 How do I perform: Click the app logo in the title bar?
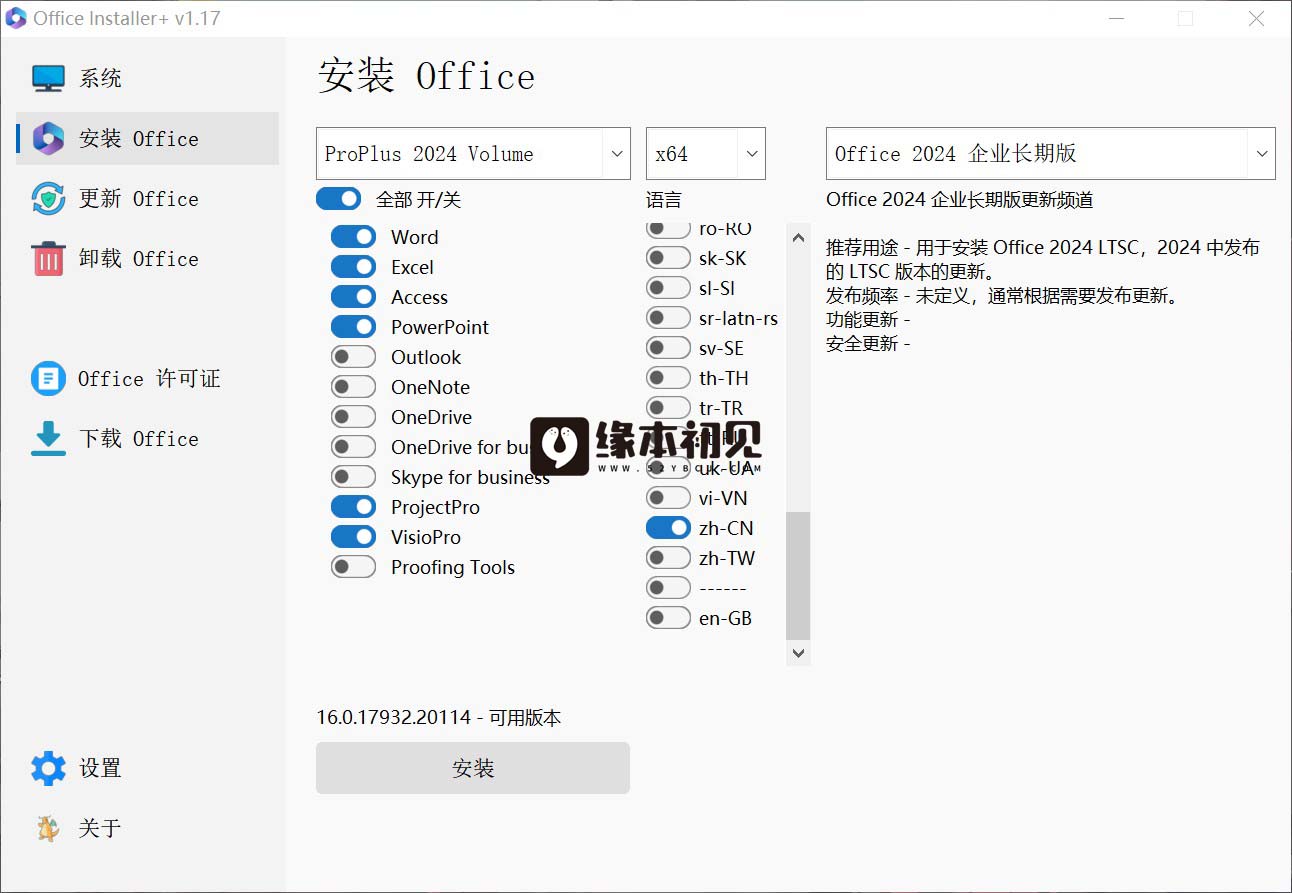[x=16, y=18]
